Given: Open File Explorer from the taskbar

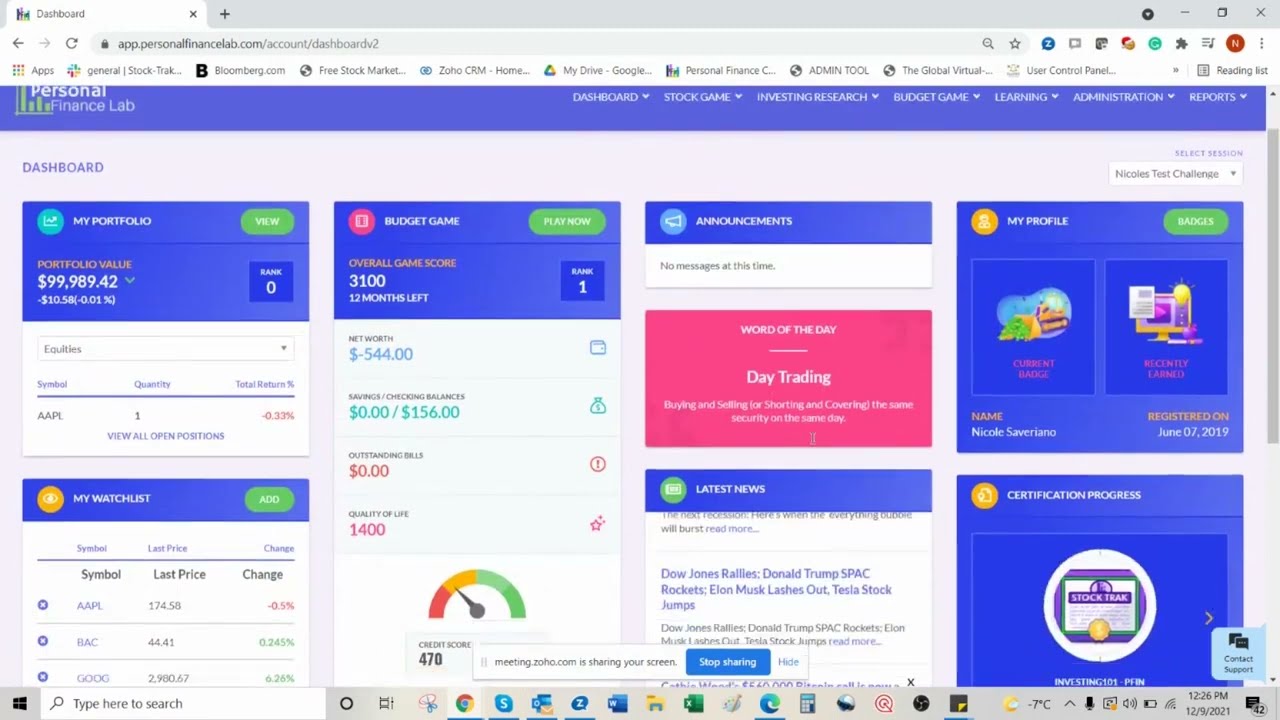Looking at the screenshot, I should click(655, 703).
